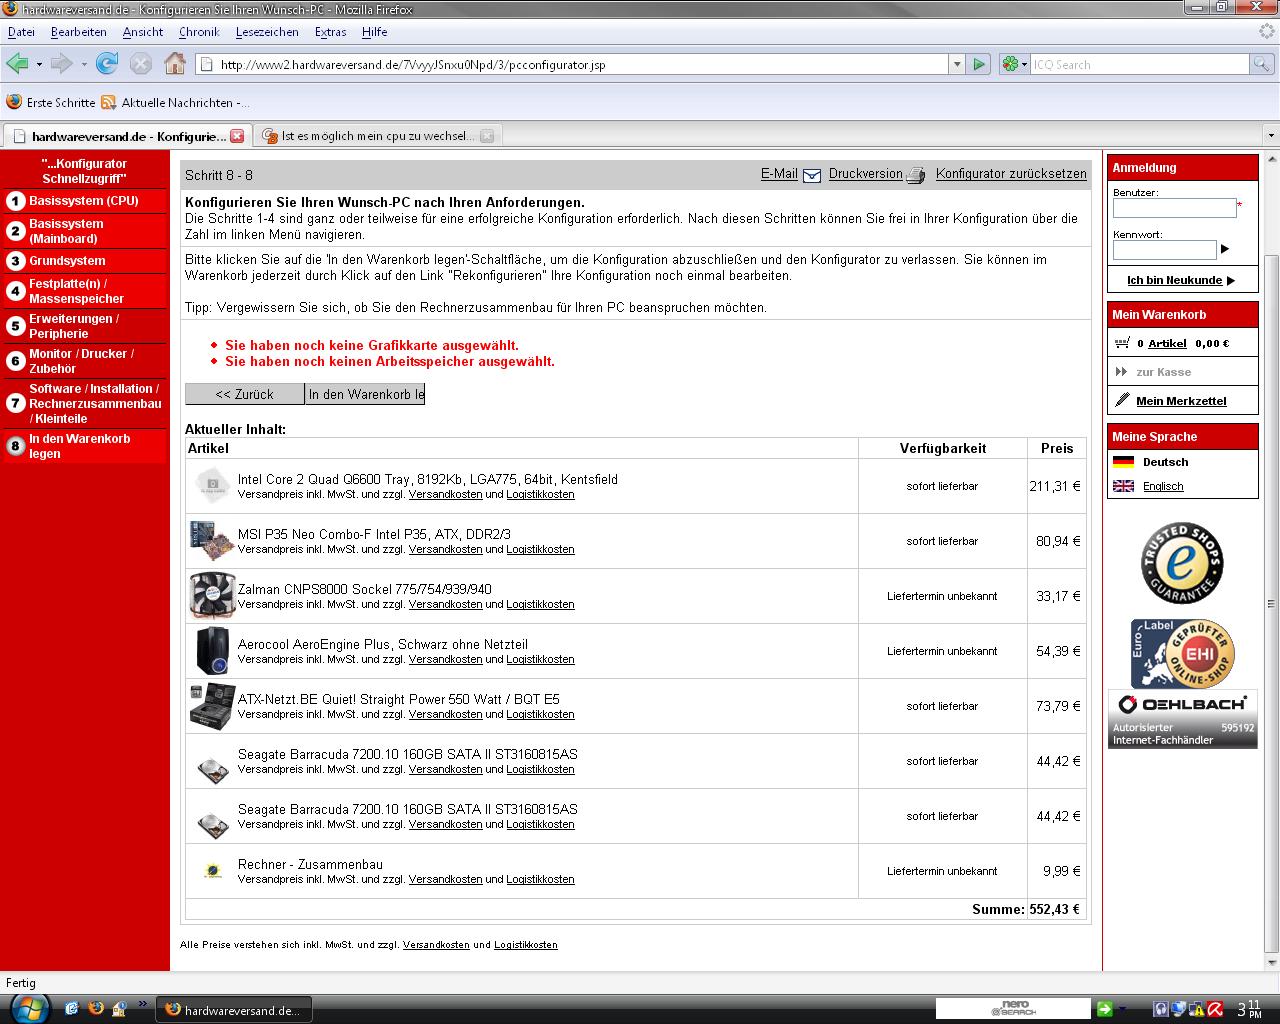This screenshot has width=1280, height=1024.
Task: Click the green Nero search go arrow in taskbar
Action: pyautogui.click(x=1104, y=1008)
